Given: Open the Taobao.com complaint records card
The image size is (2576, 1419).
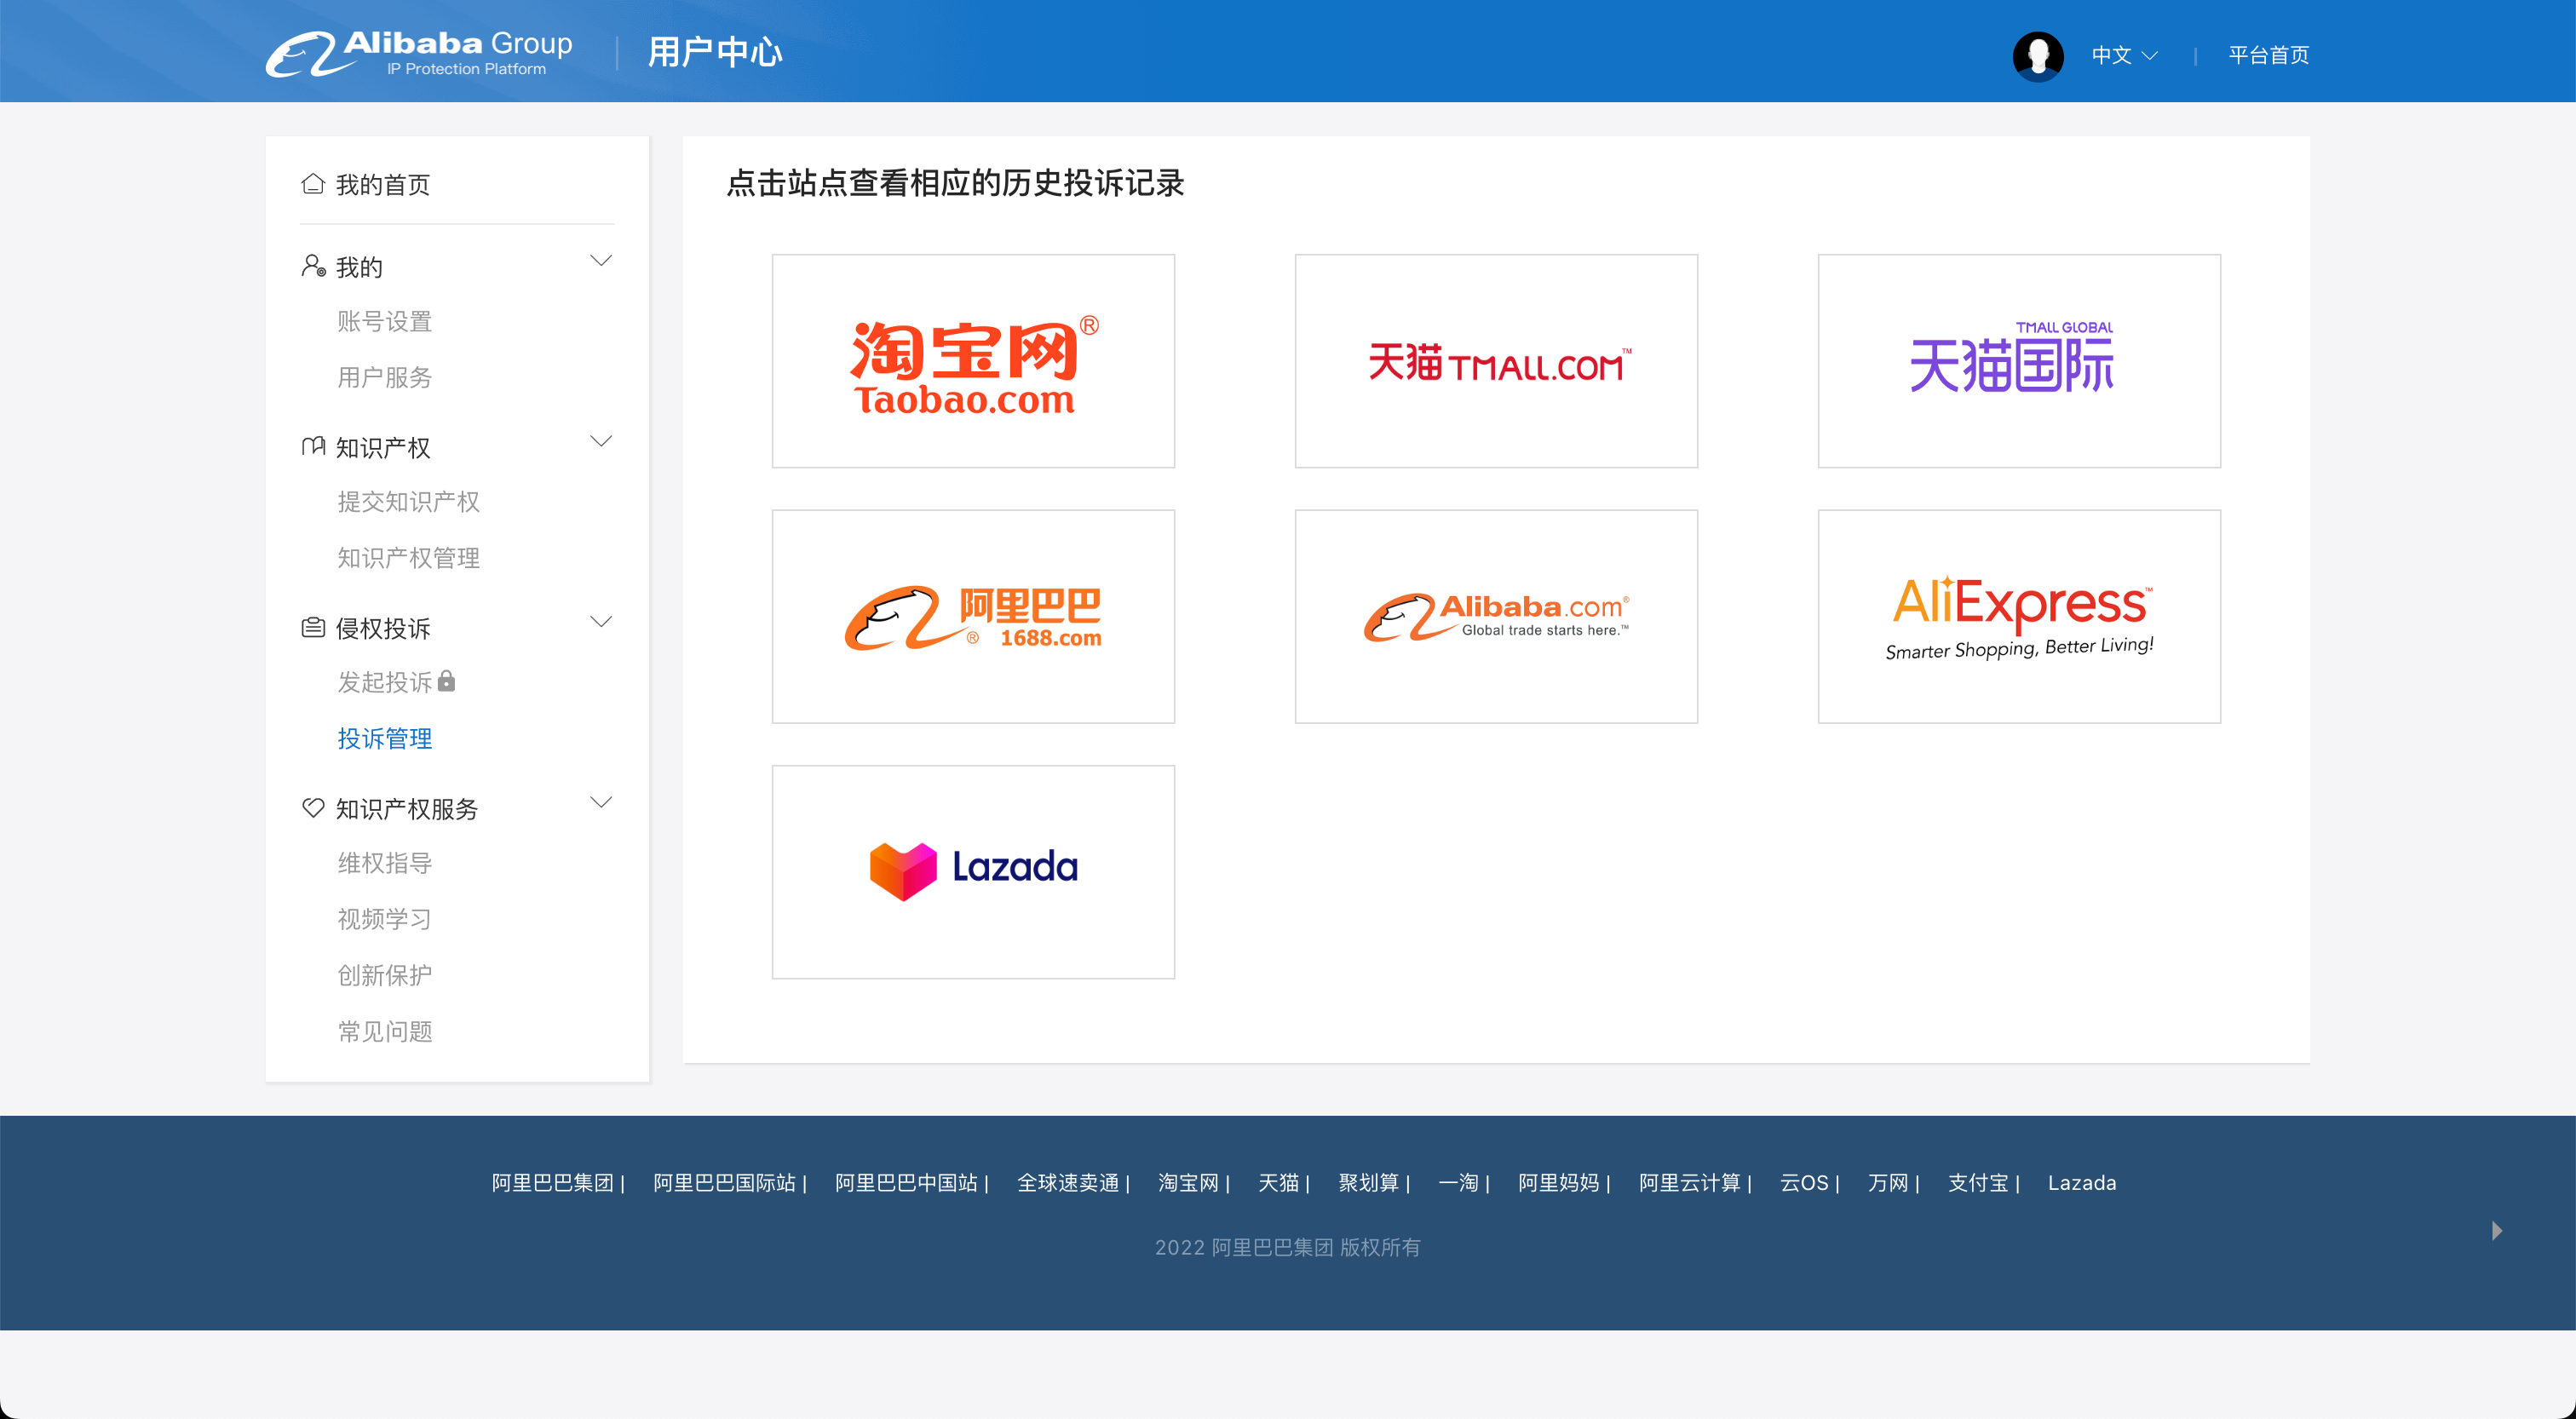Looking at the screenshot, I should 973,361.
